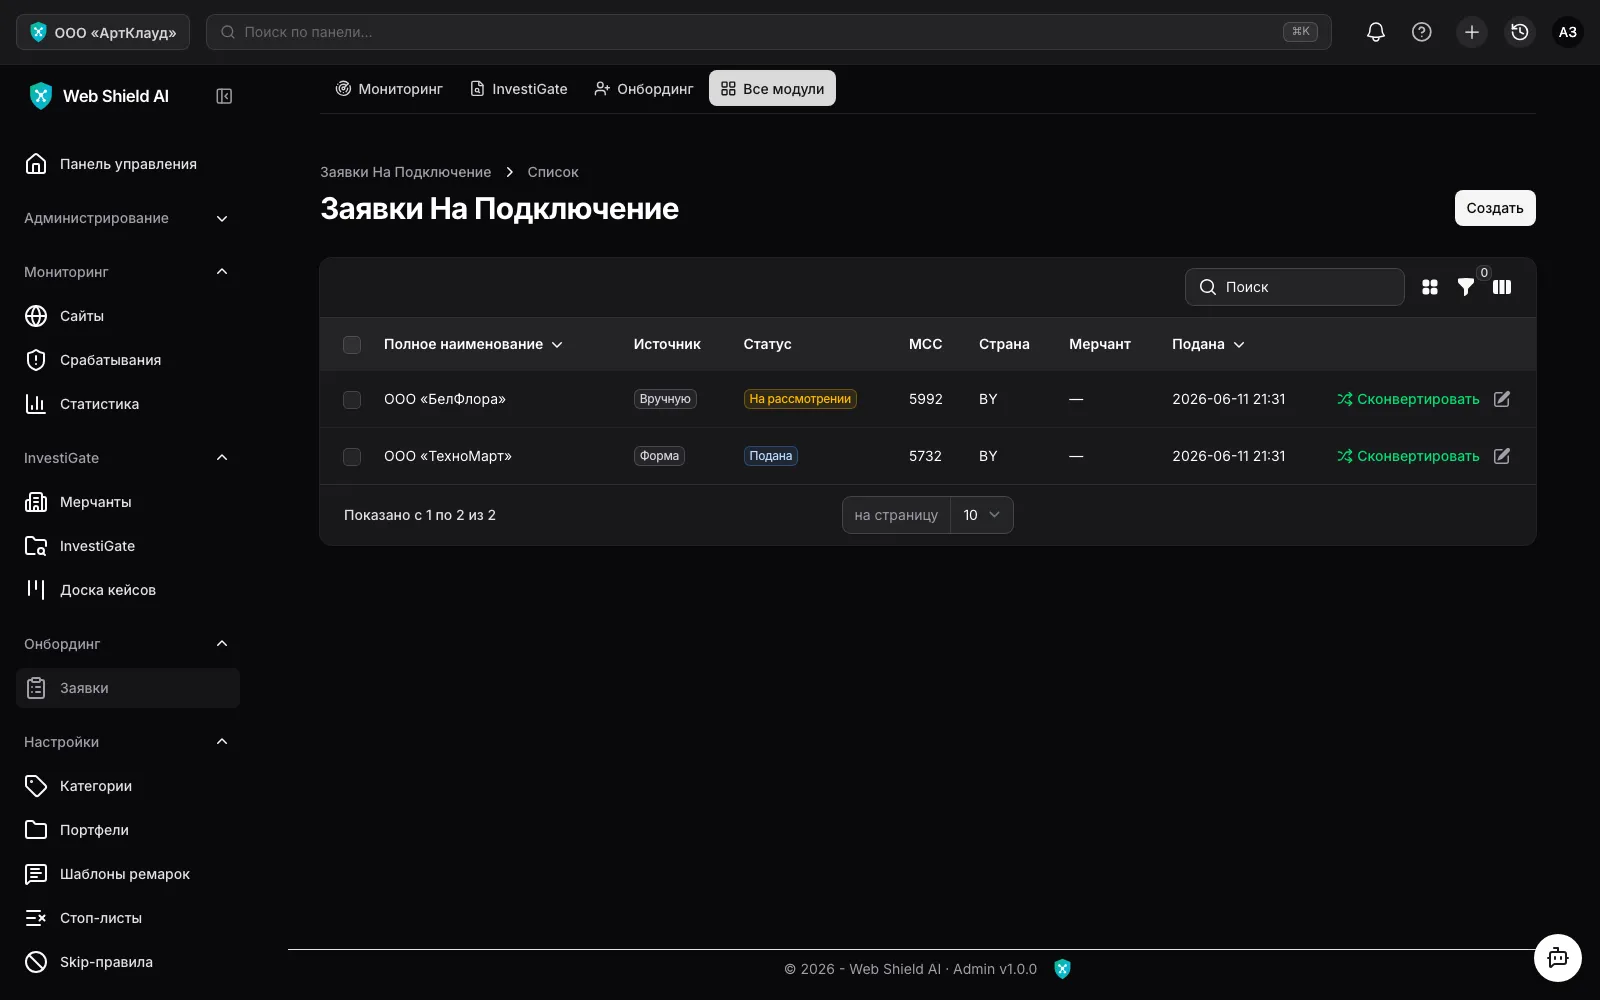Screen dimensions: 1600x1000
Task: Expand the Администрирование section
Action: [128, 218]
